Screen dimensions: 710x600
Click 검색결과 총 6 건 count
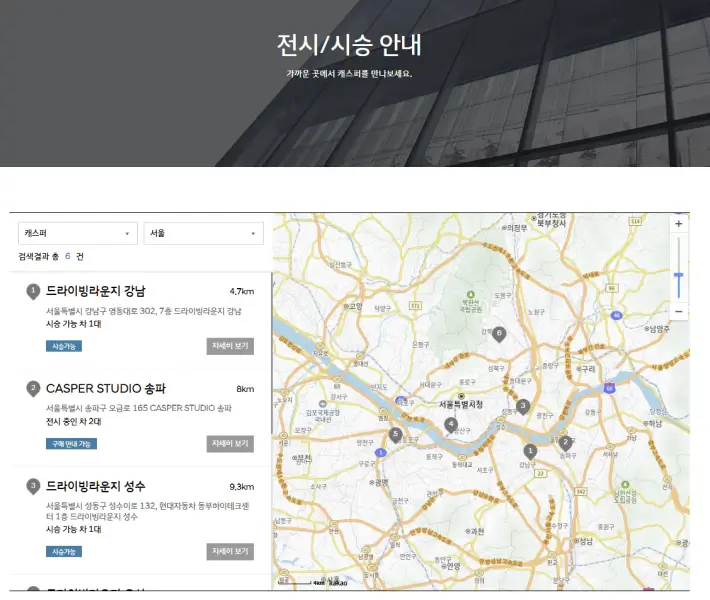tap(51, 256)
